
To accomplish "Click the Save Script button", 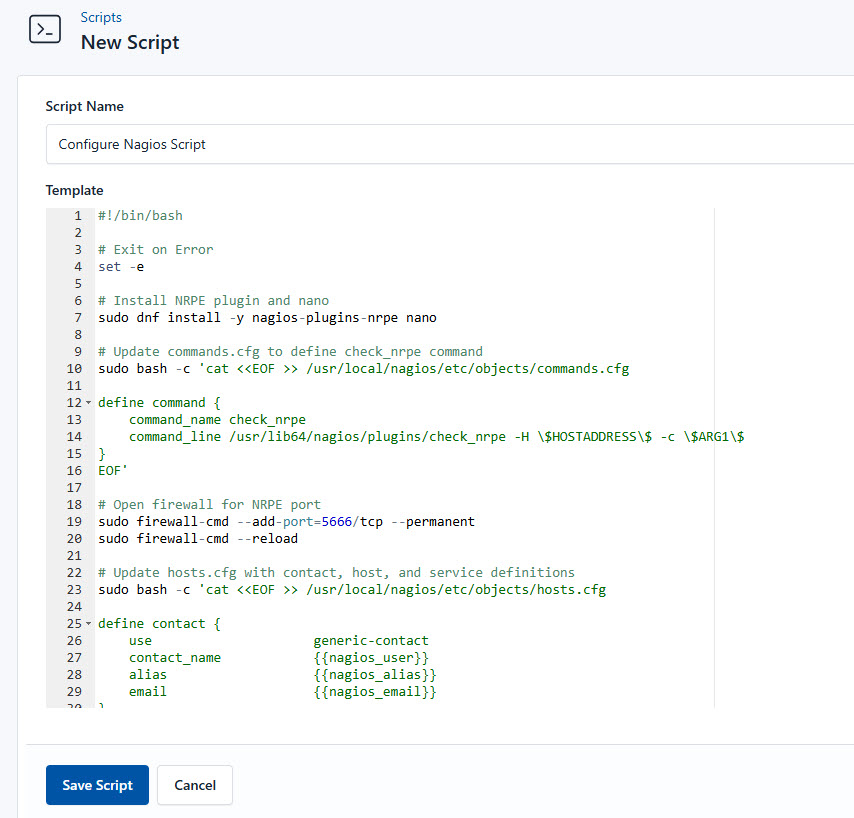I will click(x=97, y=785).
